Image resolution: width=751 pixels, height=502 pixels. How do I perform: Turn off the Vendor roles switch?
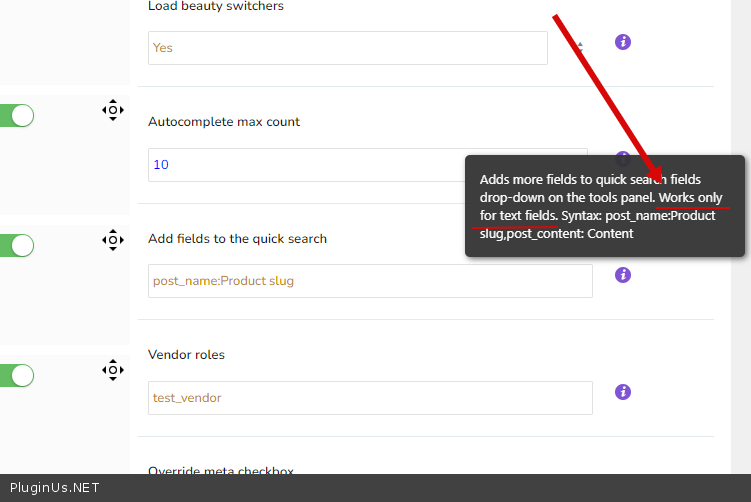(17, 375)
